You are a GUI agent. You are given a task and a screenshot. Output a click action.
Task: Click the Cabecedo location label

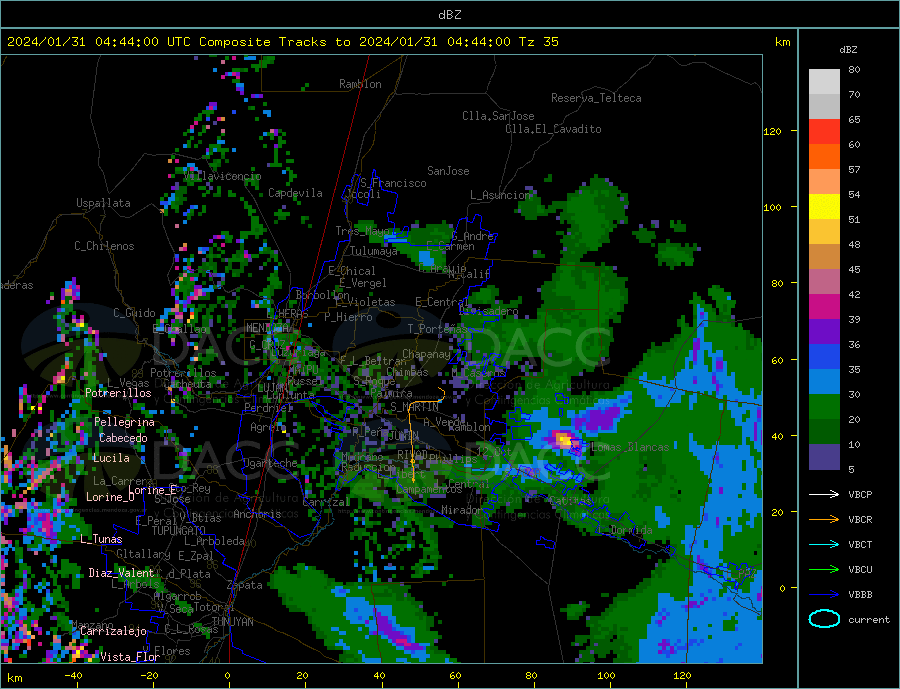pos(123,438)
